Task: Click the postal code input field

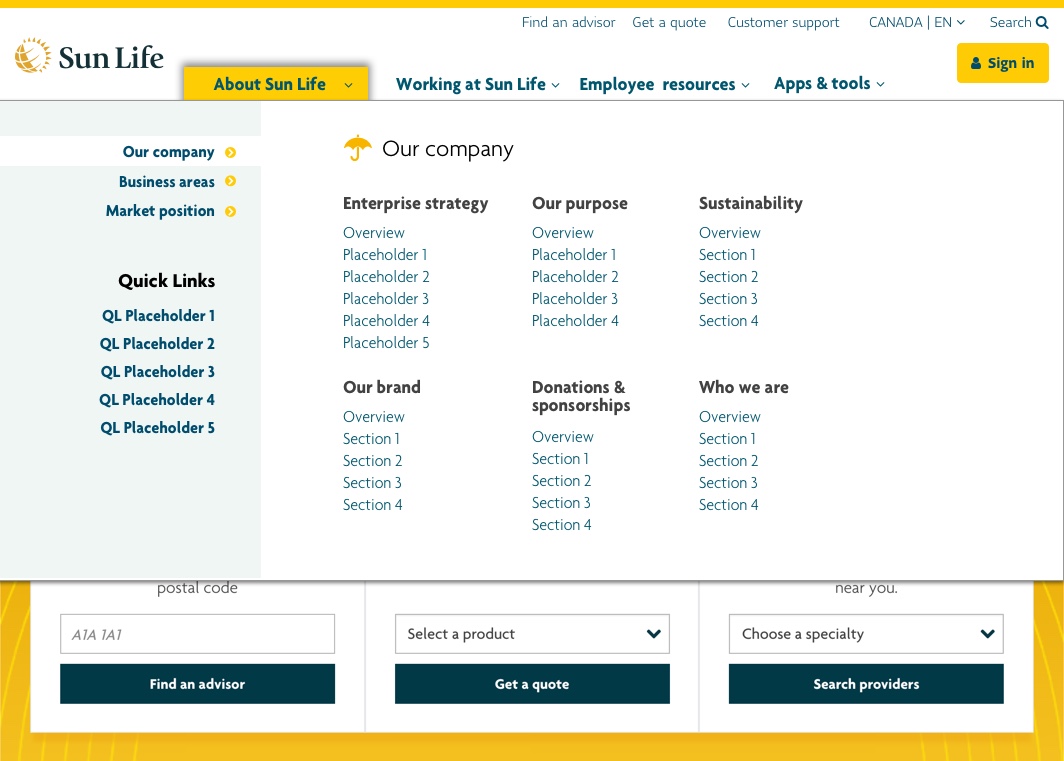Action: 197,634
